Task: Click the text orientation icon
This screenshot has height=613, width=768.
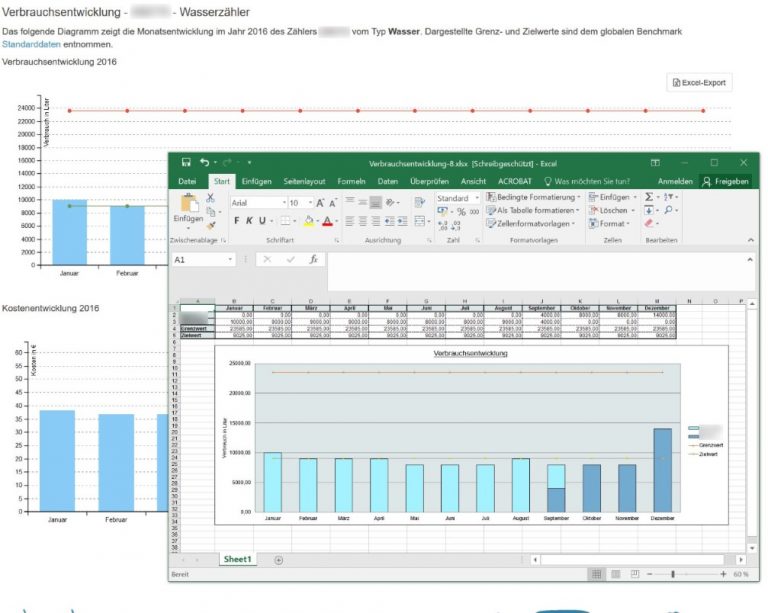Action: pos(392,202)
